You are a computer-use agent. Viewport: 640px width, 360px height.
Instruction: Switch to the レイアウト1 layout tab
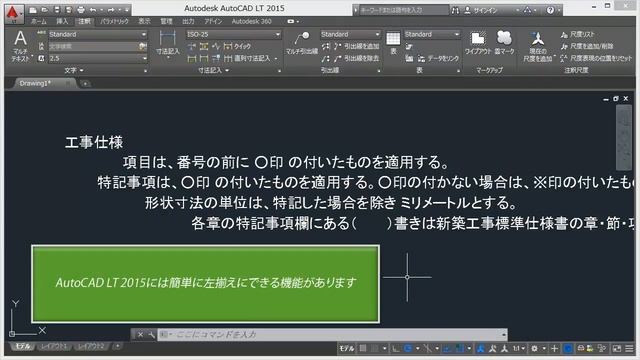(x=53, y=347)
